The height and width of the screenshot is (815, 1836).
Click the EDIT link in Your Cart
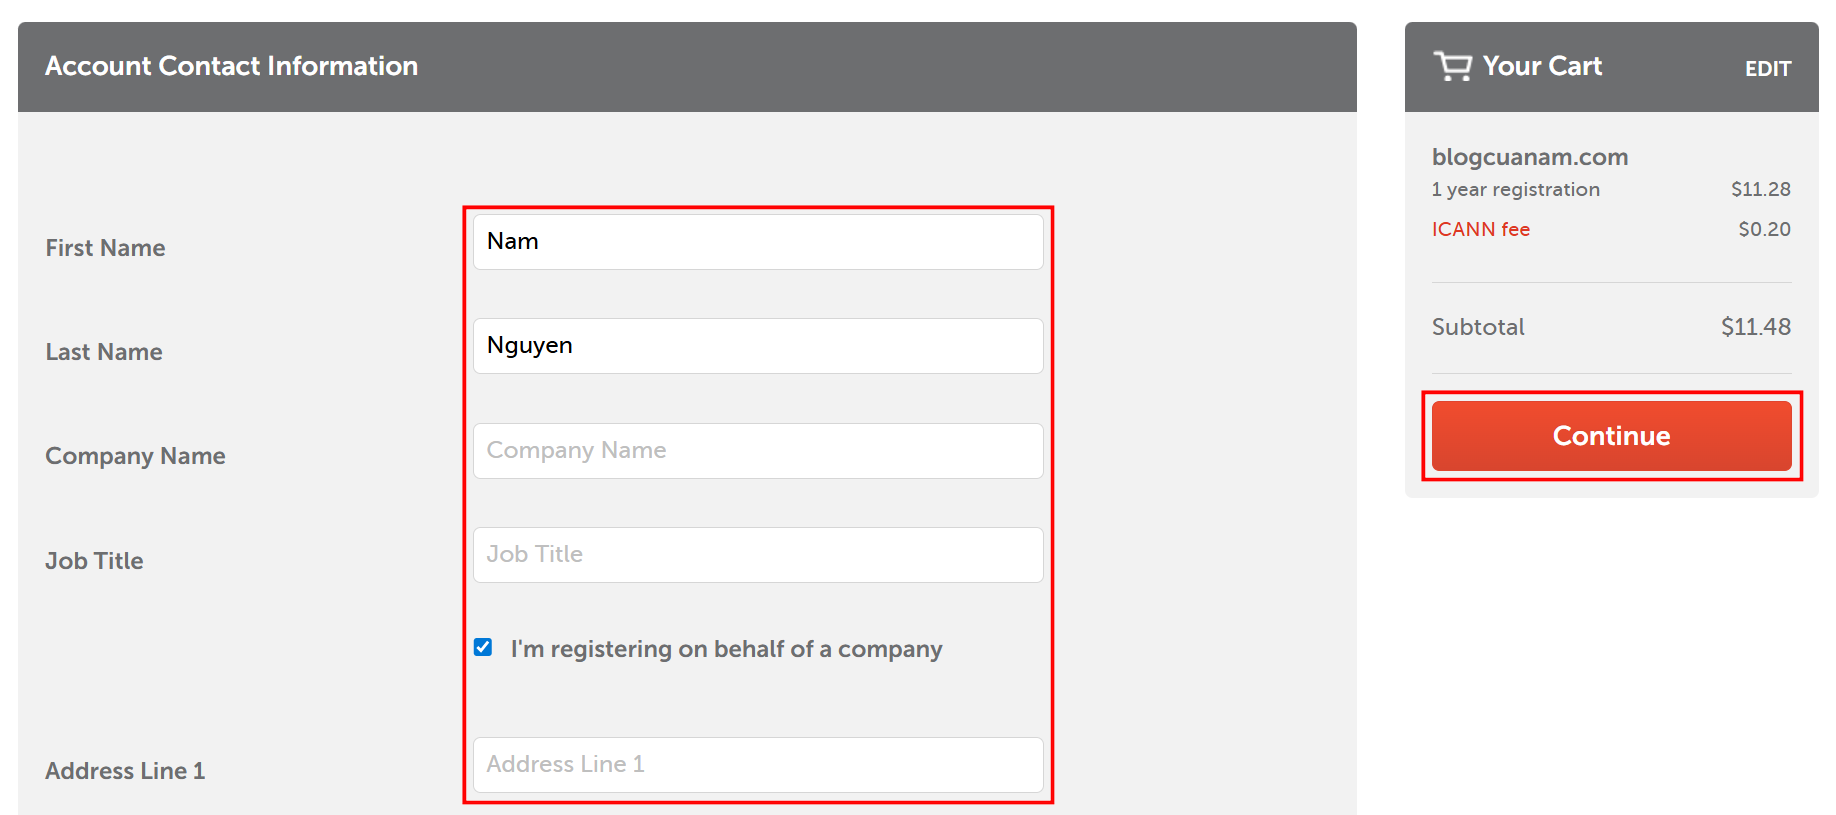[1767, 69]
